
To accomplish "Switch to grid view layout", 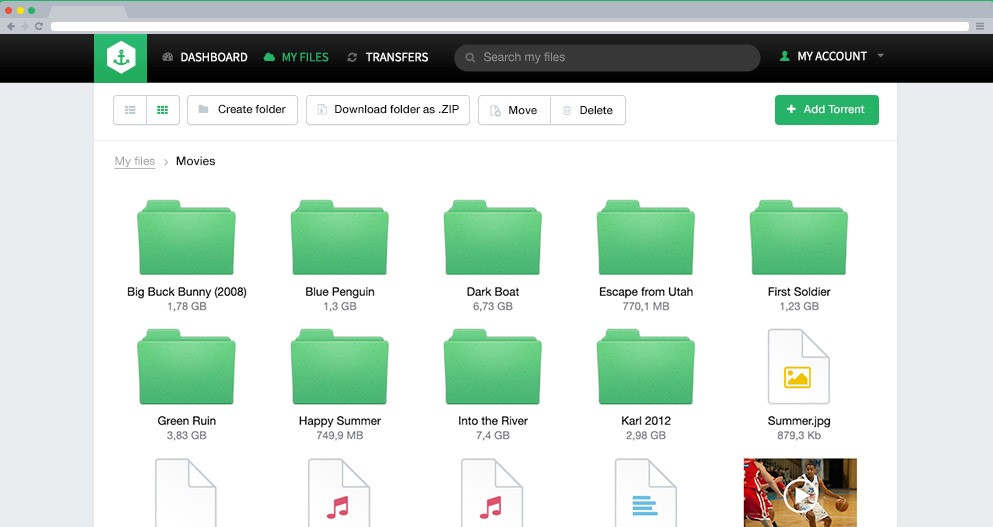I will click(163, 110).
